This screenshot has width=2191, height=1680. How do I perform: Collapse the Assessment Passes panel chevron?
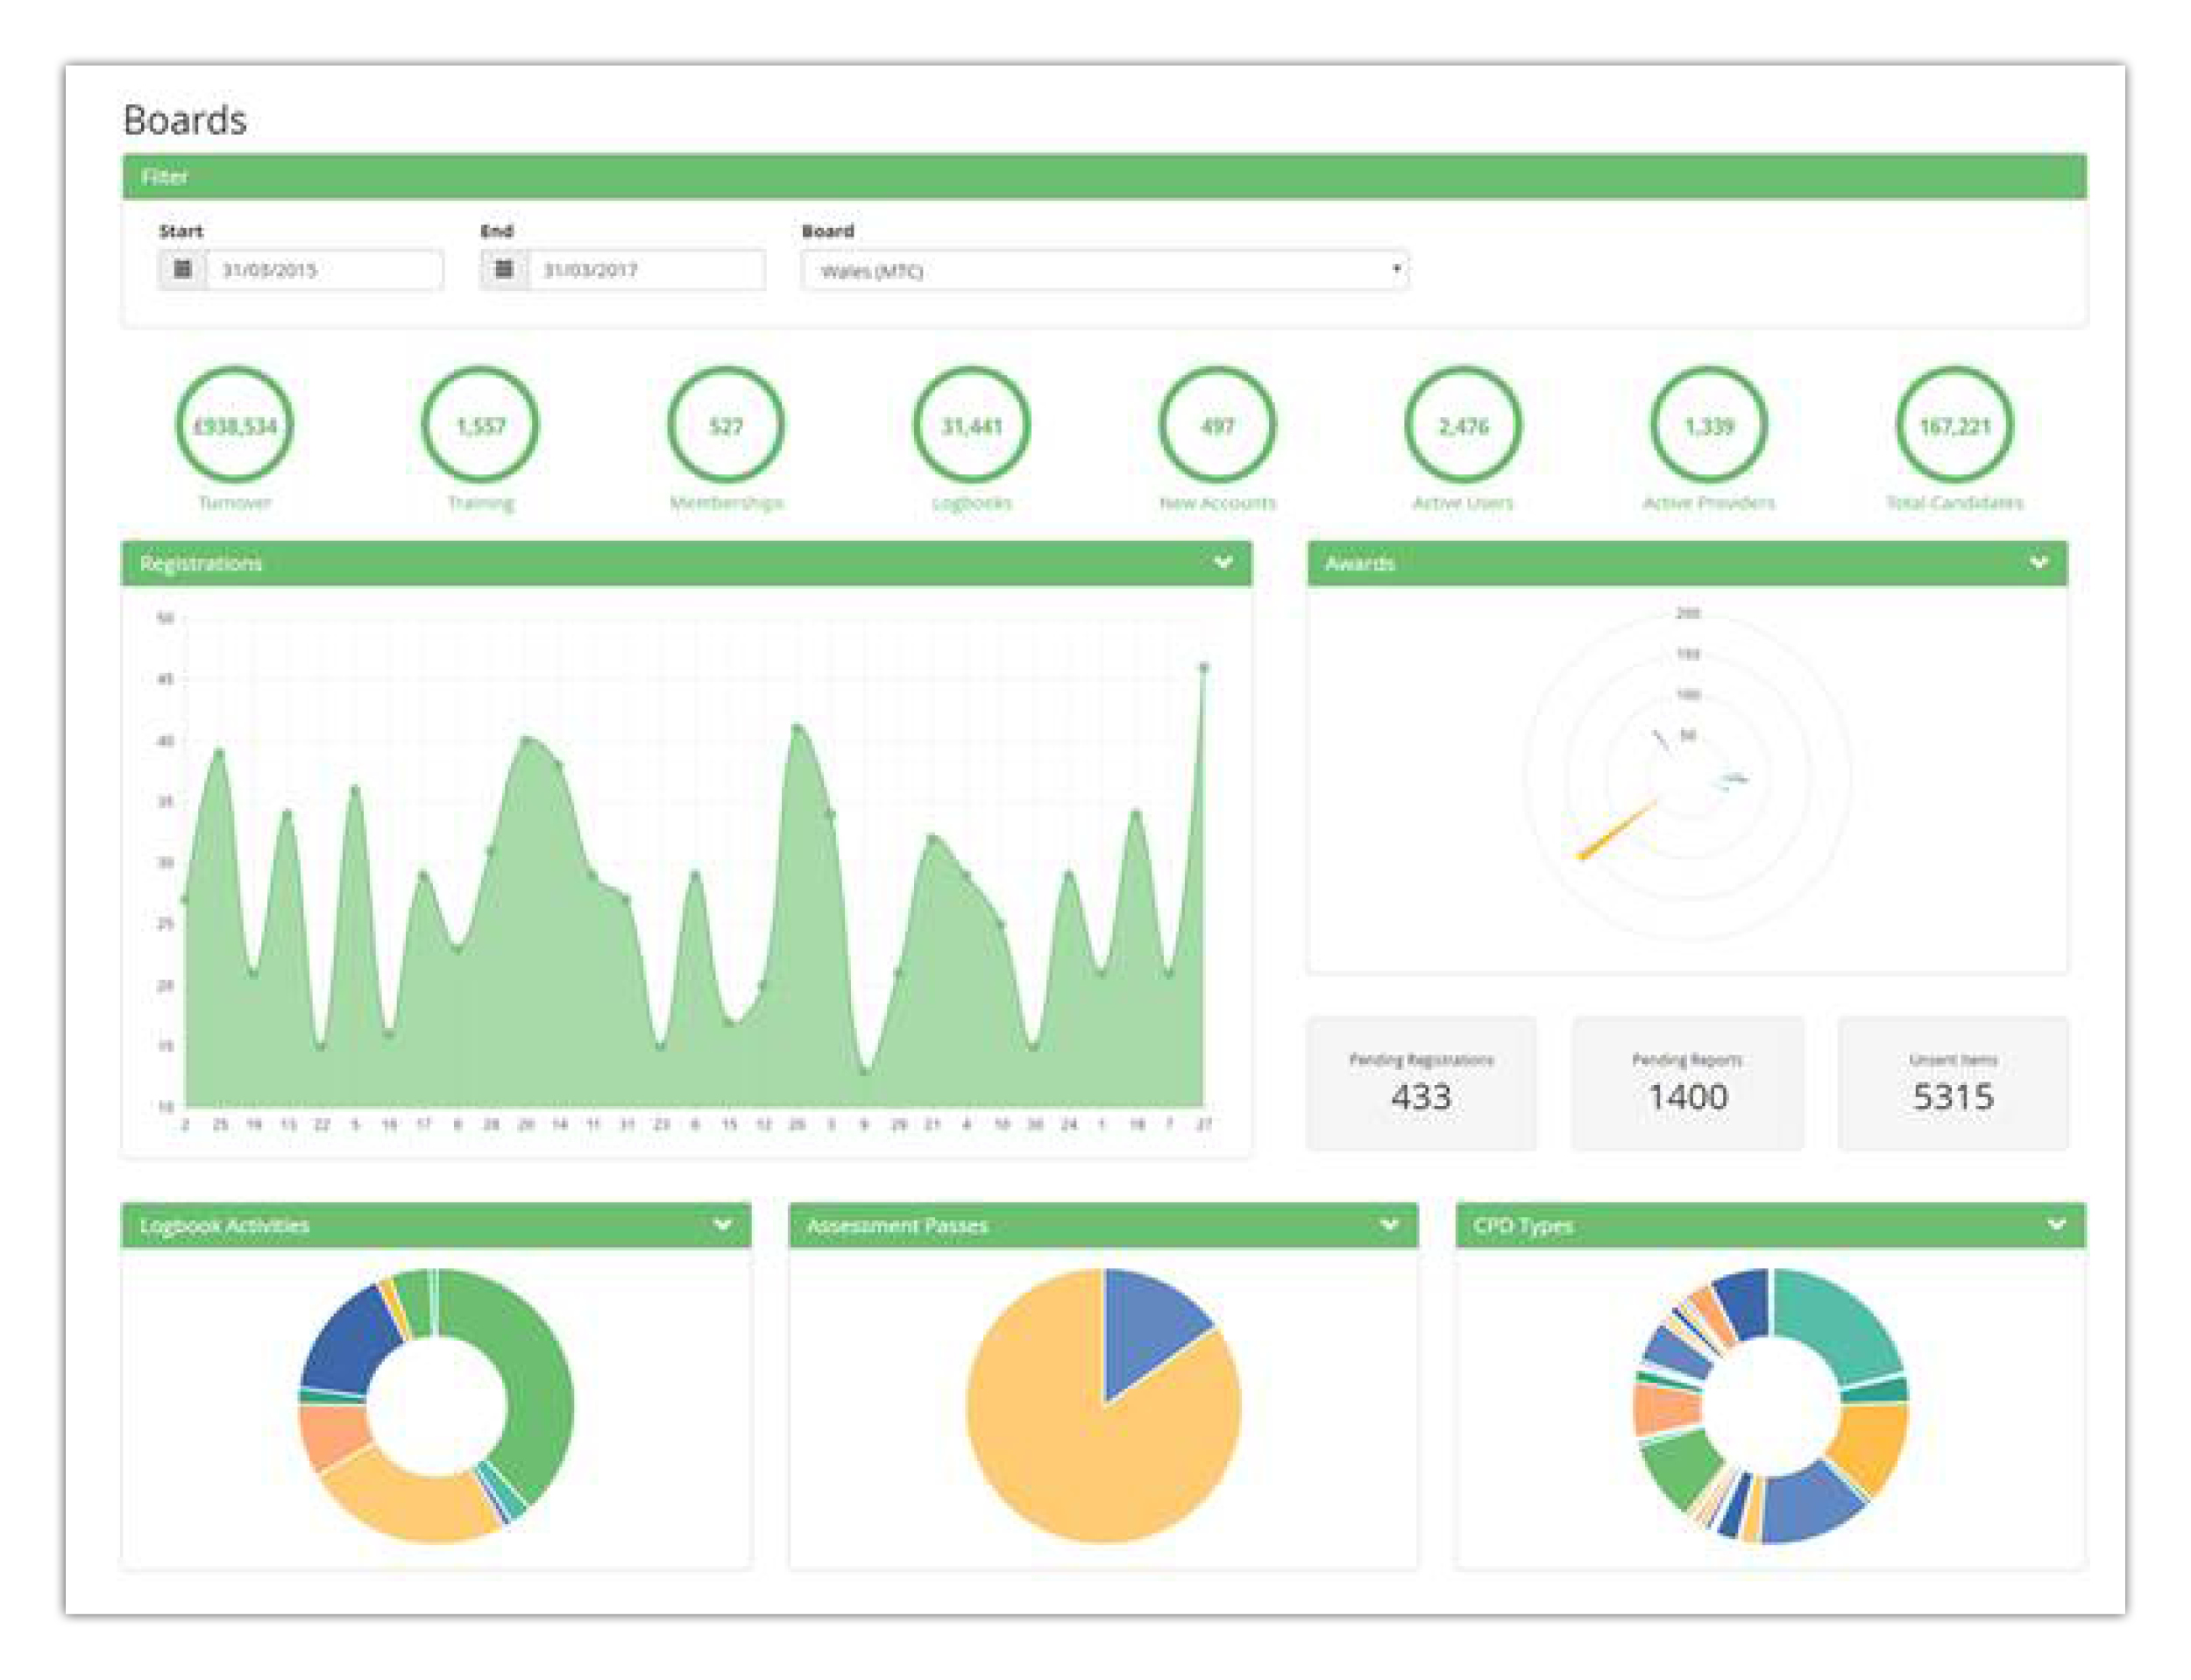pyautogui.click(x=1389, y=1225)
